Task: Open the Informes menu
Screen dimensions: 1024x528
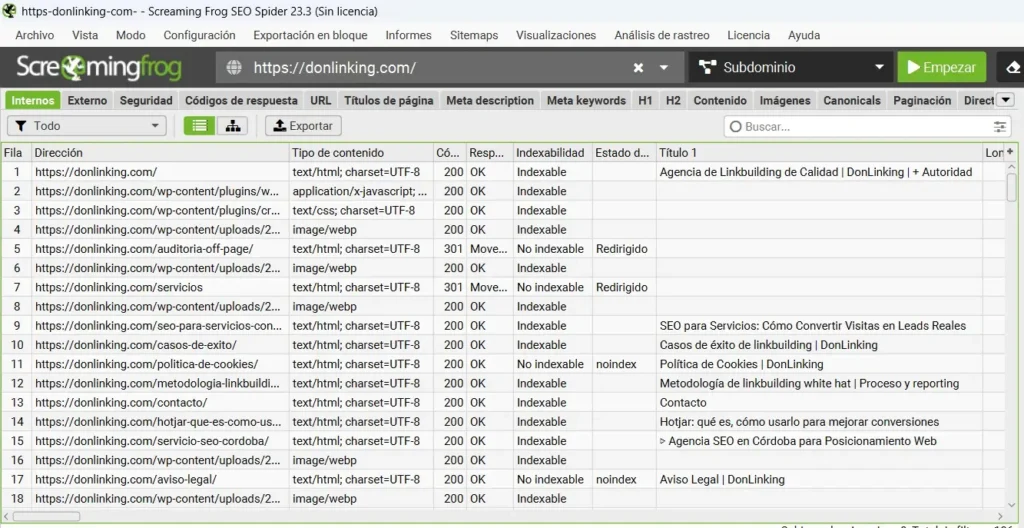Action: pyautogui.click(x=408, y=35)
